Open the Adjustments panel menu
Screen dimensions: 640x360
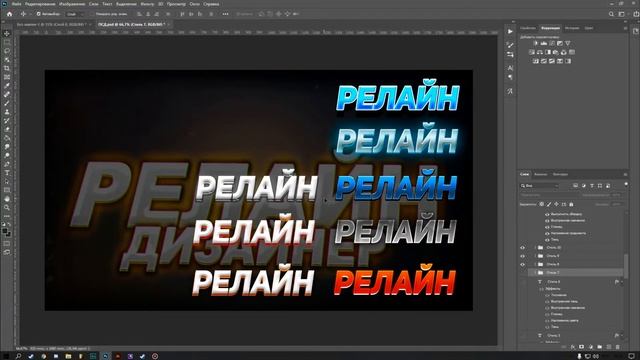tap(625, 28)
